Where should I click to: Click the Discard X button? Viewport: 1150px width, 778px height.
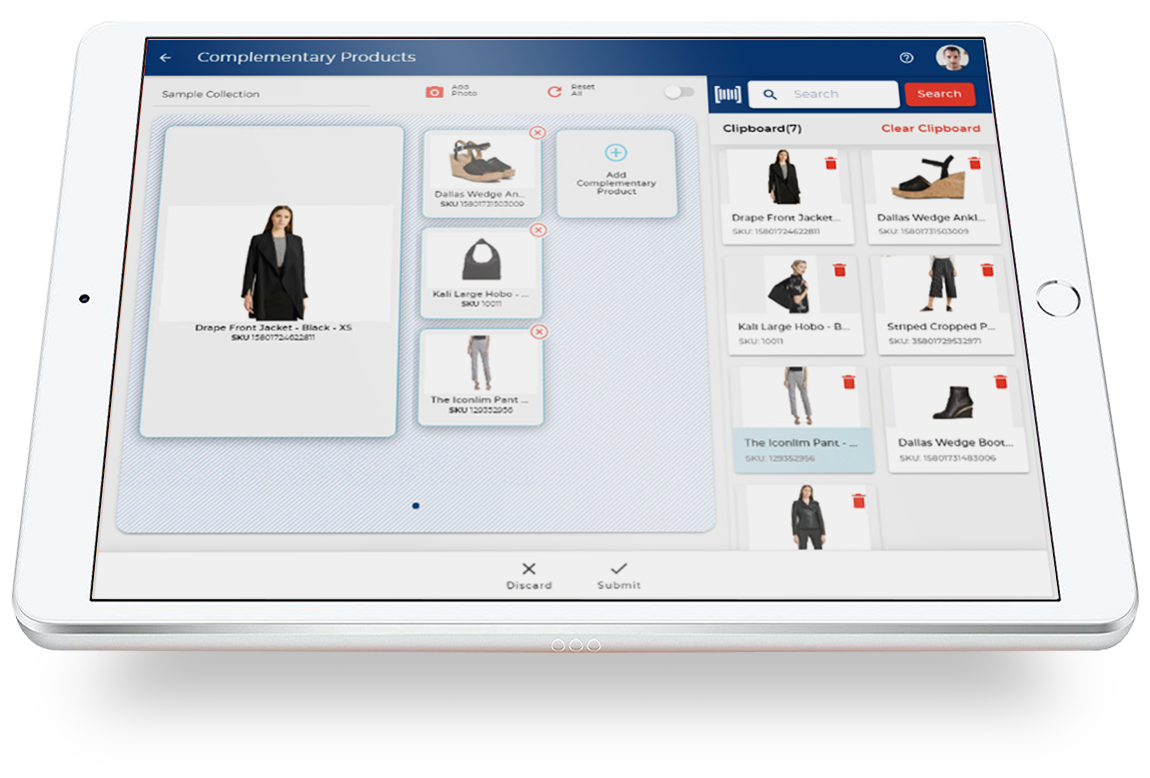529,576
